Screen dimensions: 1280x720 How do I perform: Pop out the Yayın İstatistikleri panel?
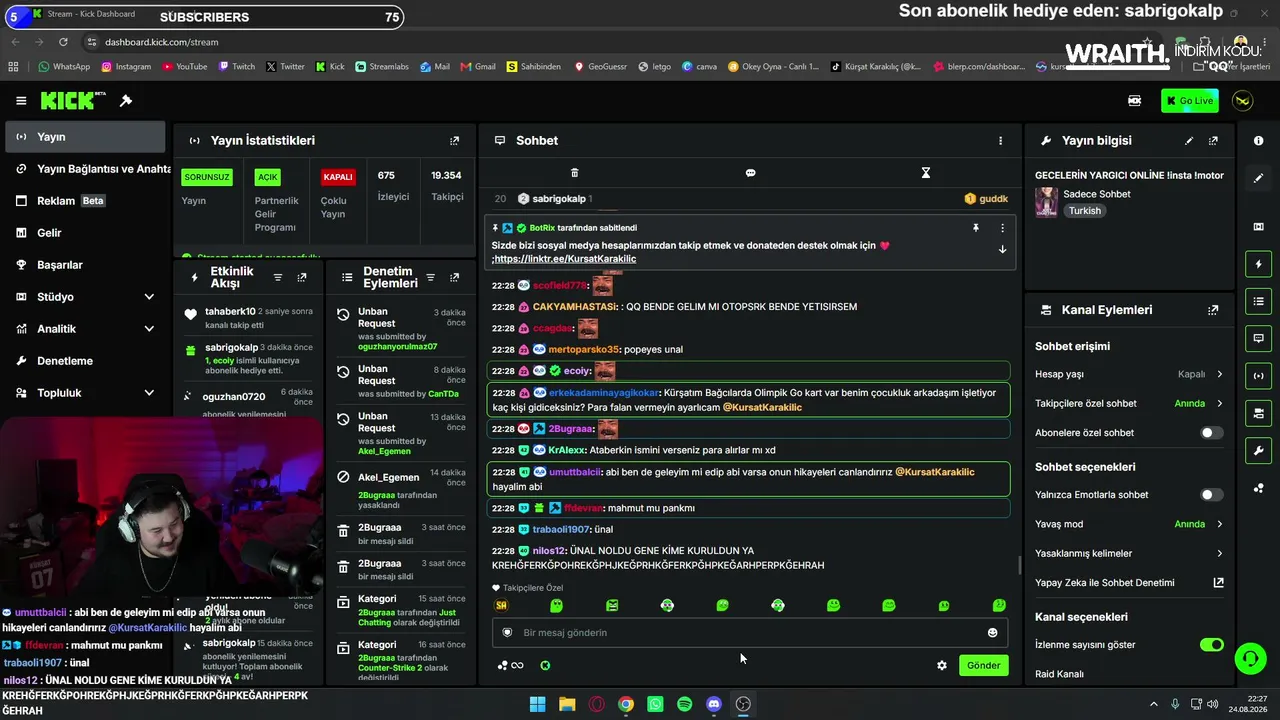coord(454,141)
